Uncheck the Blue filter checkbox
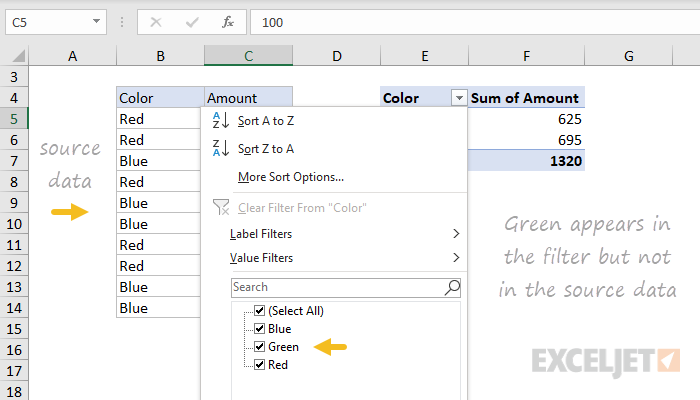The image size is (700, 400). (x=260, y=329)
